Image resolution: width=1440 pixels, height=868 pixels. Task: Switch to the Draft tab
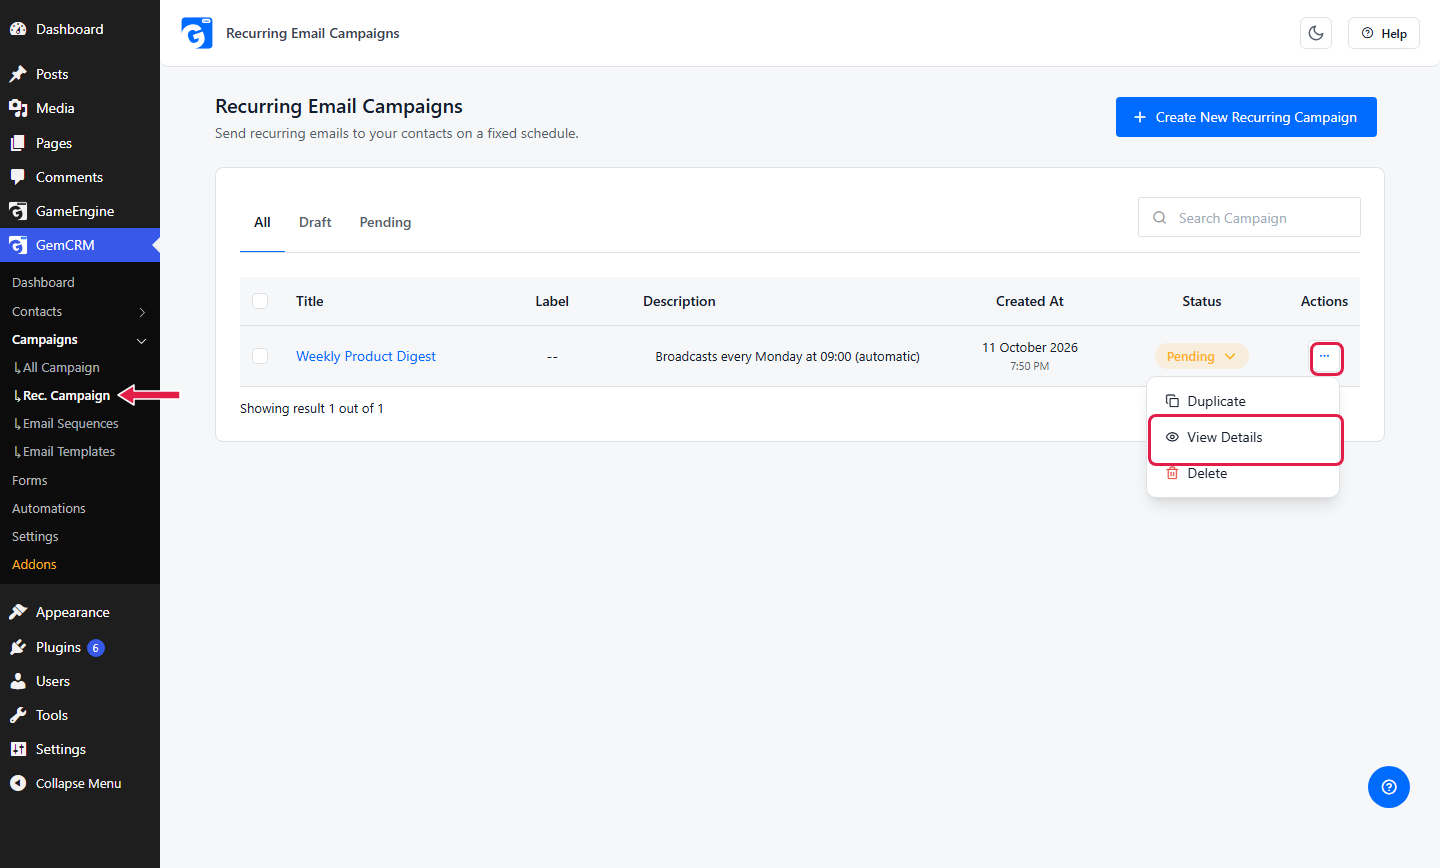pos(315,222)
